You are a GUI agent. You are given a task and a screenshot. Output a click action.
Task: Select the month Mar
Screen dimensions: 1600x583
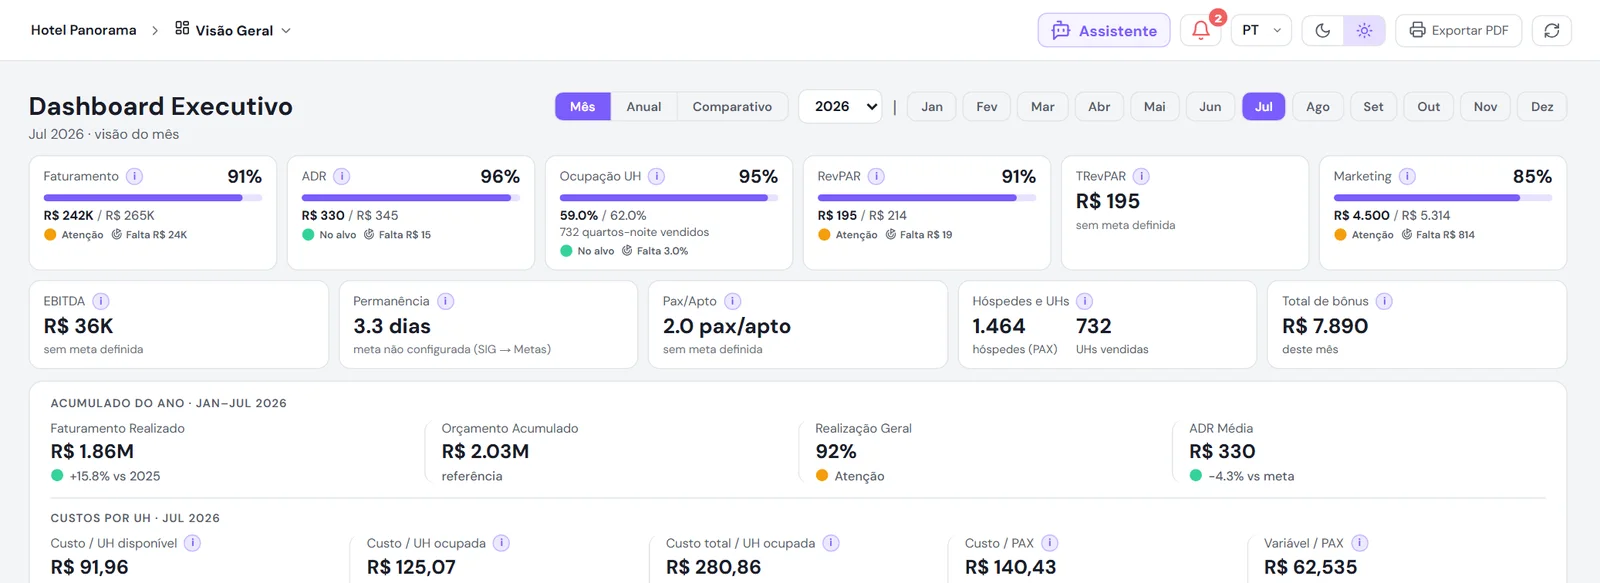1043,106
